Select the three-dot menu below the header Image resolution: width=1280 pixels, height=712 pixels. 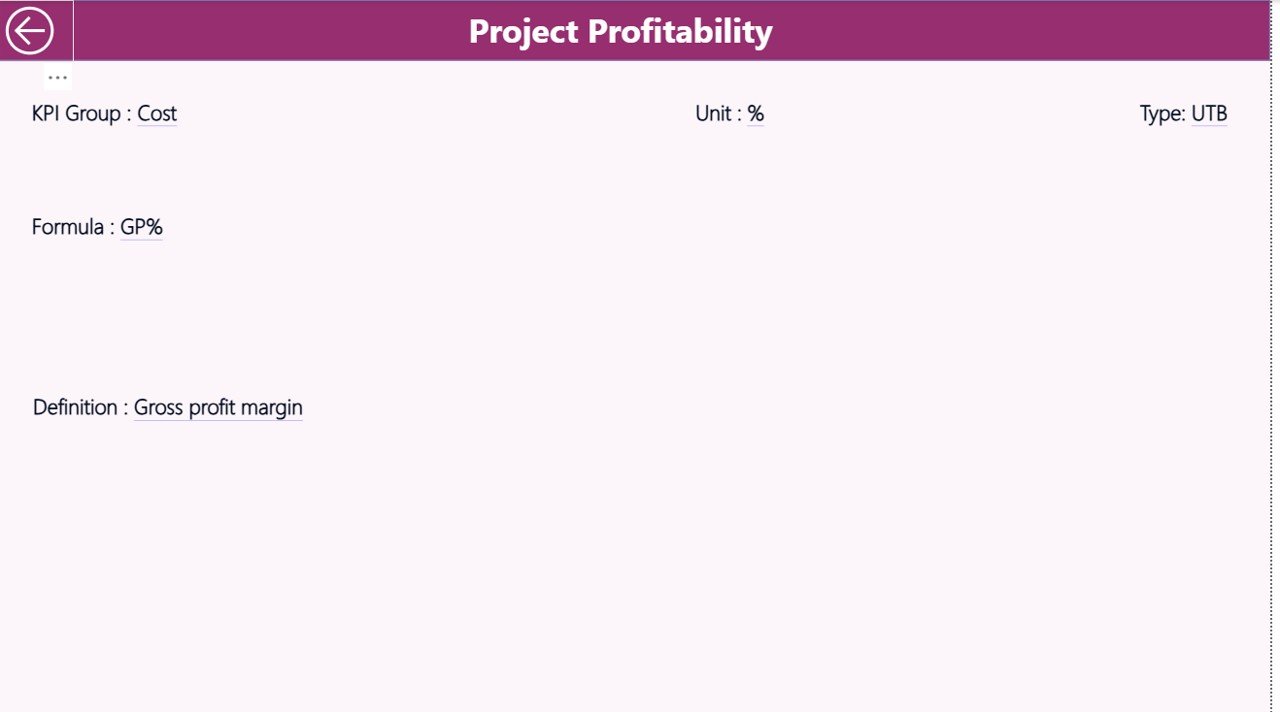[x=57, y=77]
